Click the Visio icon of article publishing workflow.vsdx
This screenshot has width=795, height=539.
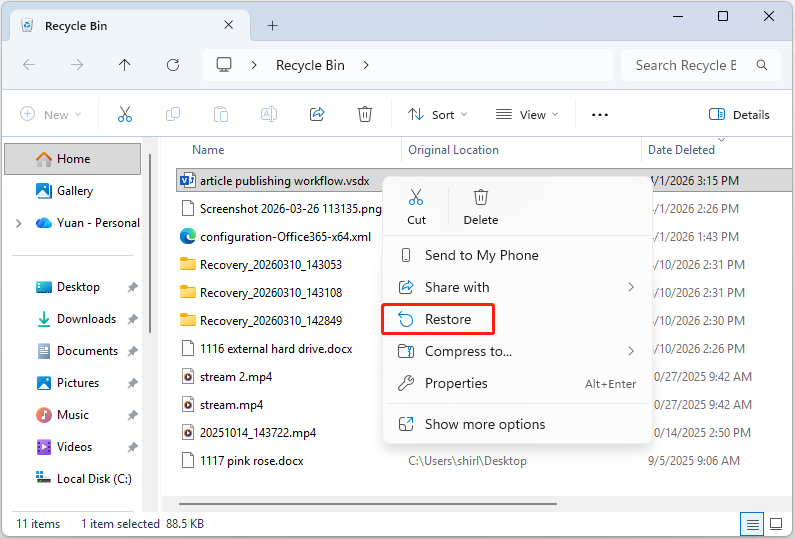pyautogui.click(x=188, y=180)
